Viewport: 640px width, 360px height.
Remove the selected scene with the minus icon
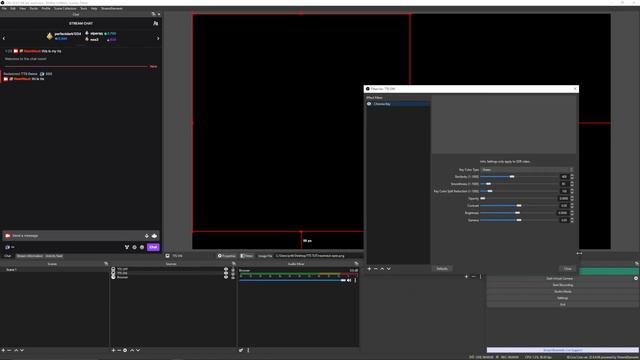(x=9, y=350)
